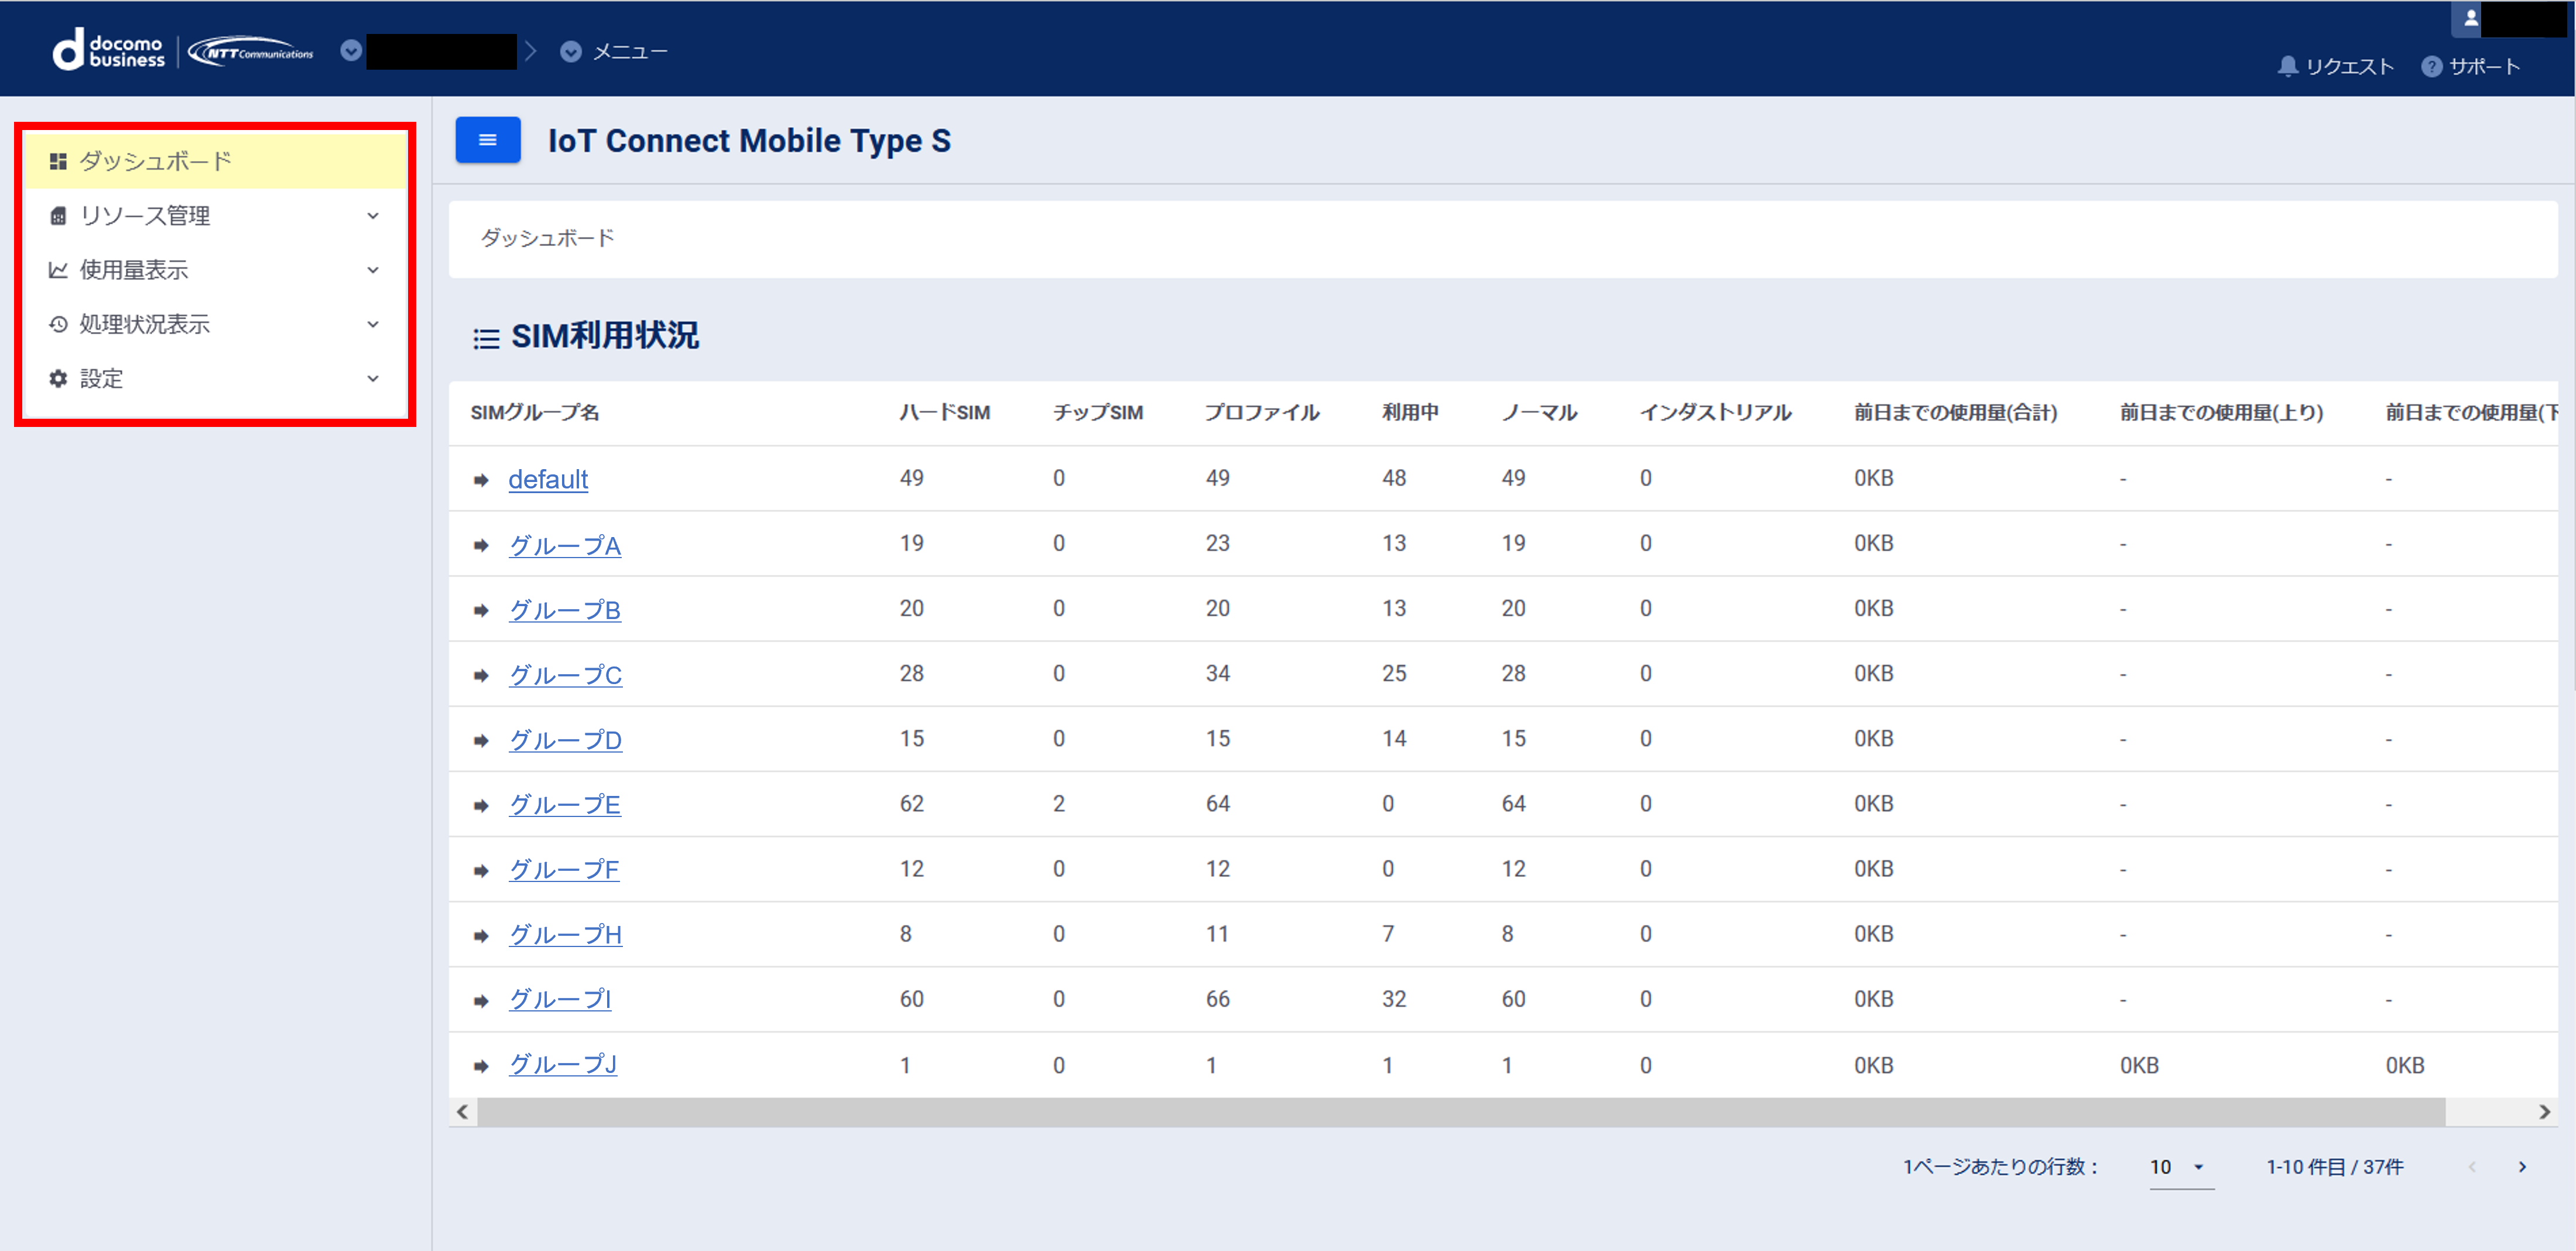The width and height of the screenshot is (2576, 1251).
Task: Open the メニュー dropdown arrow
Action: 571,52
